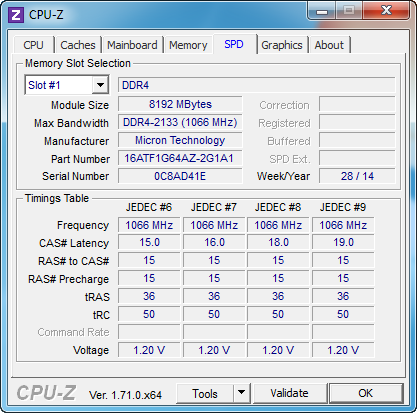Select the Module Size 8192 MBytes field
The width and height of the screenshot is (417, 413).
coord(180,104)
